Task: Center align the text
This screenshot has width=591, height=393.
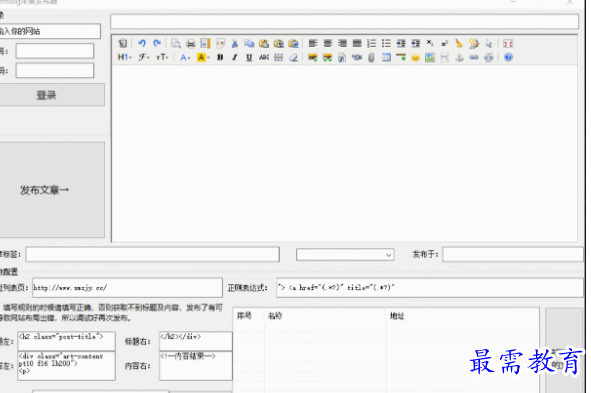Action: [x=328, y=43]
